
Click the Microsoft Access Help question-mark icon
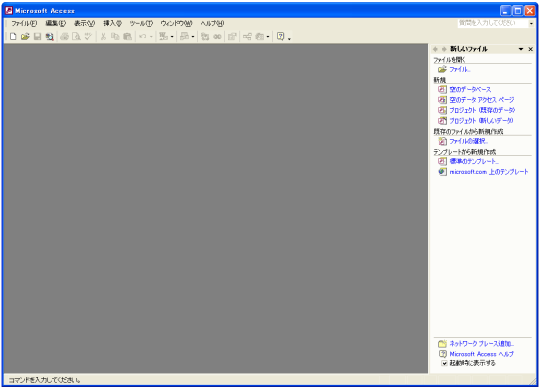click(281, 36)
